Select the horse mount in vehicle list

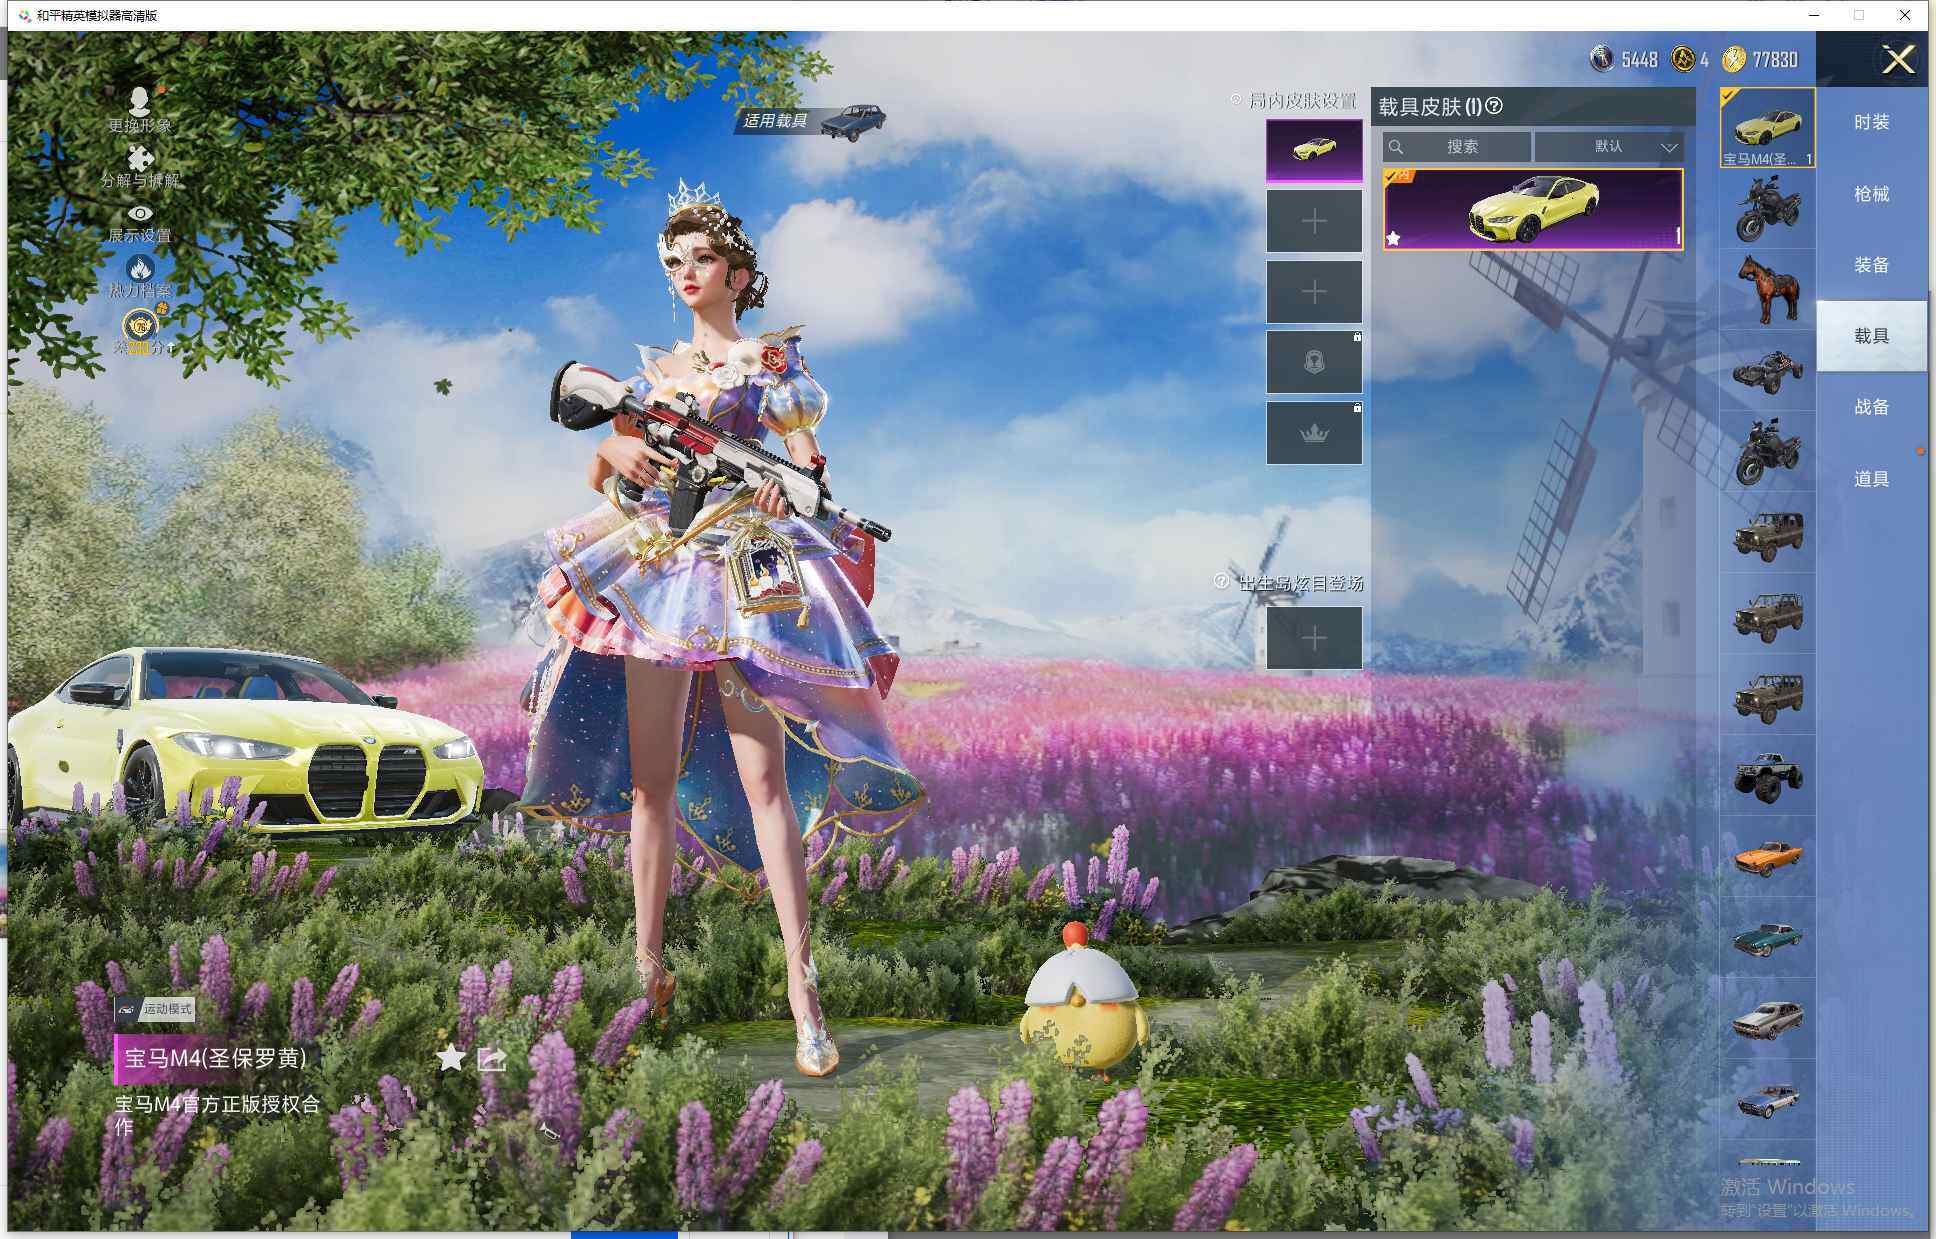point(1767,289)
